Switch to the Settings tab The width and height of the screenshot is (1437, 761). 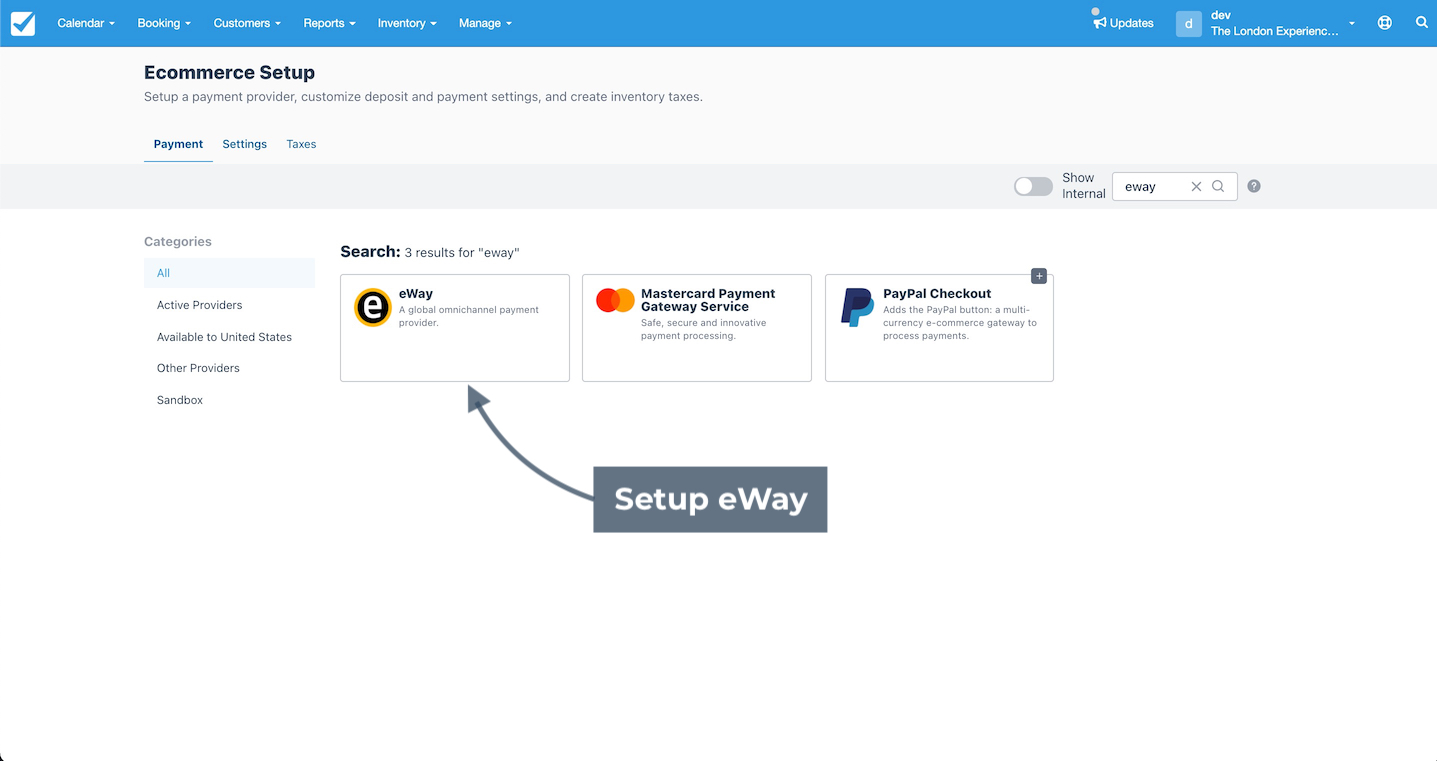[x=244, y=144]
